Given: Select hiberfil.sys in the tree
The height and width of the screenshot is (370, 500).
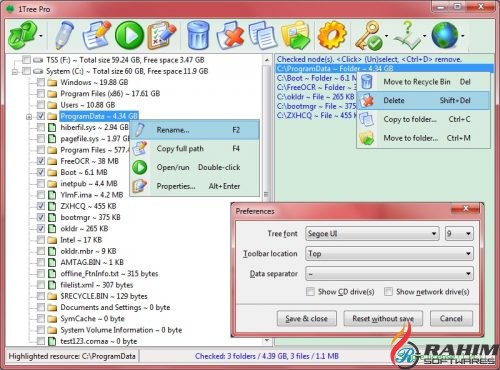Looking at the screenshot, I should (x=94, y=127).
